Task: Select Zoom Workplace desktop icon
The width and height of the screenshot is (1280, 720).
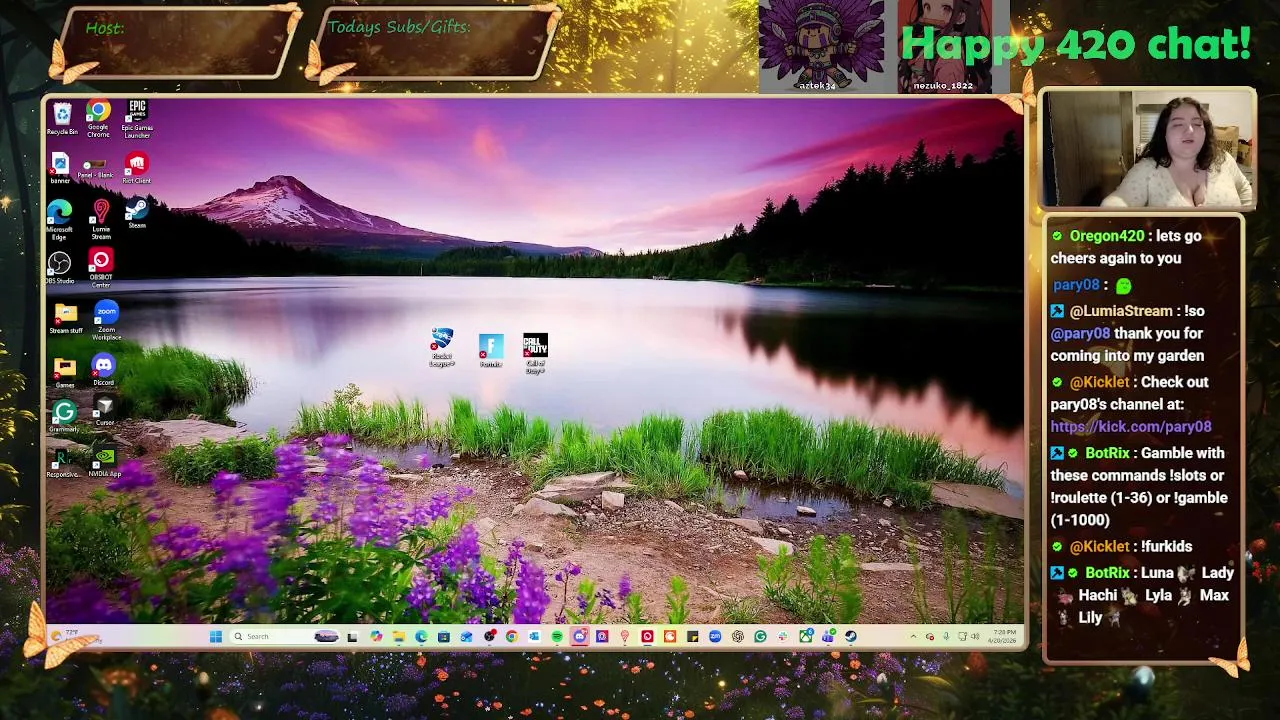Action: (x=106, y=320)
